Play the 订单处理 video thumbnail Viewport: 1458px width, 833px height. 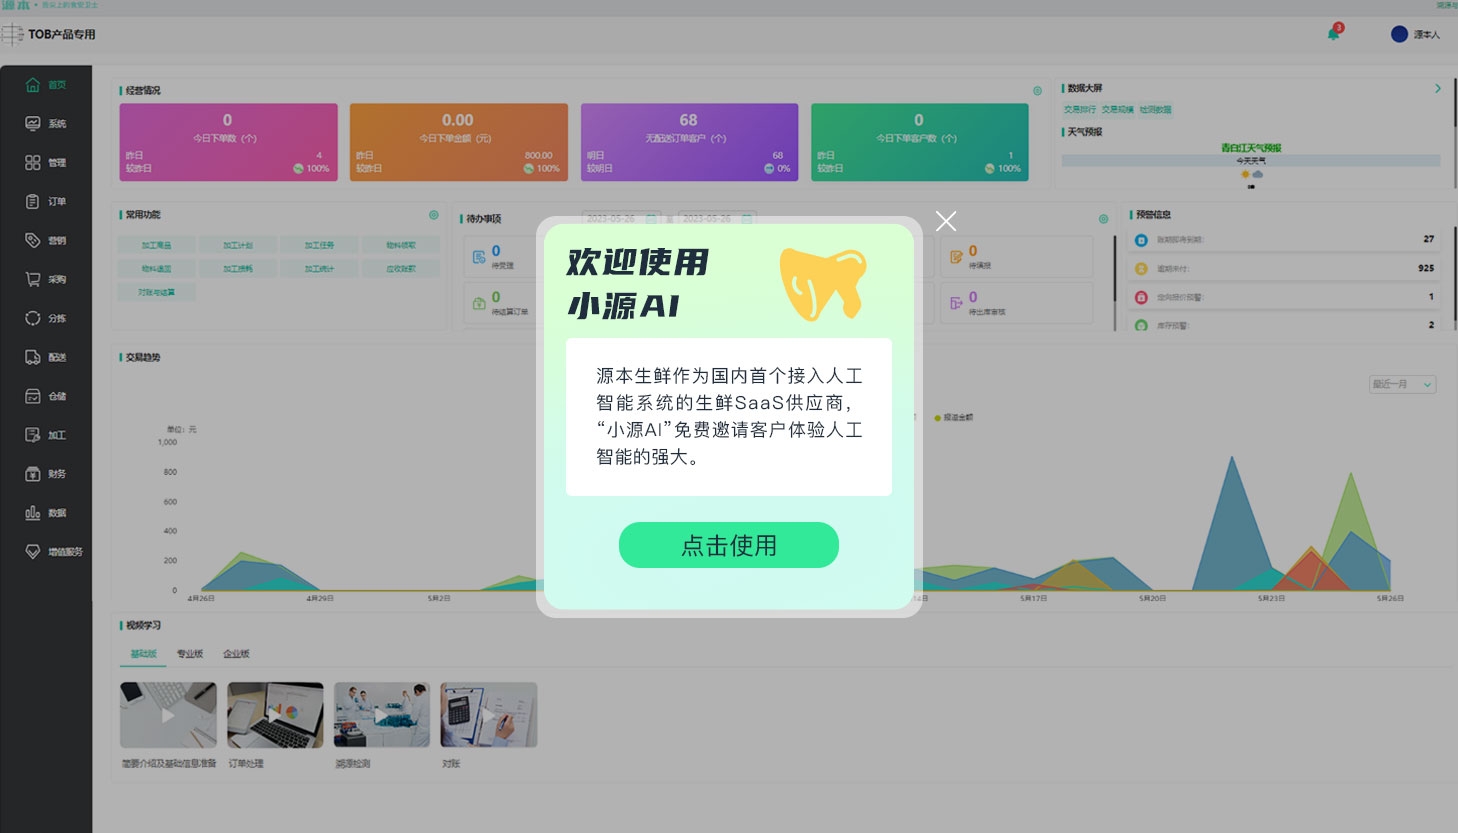pos(275,715)
